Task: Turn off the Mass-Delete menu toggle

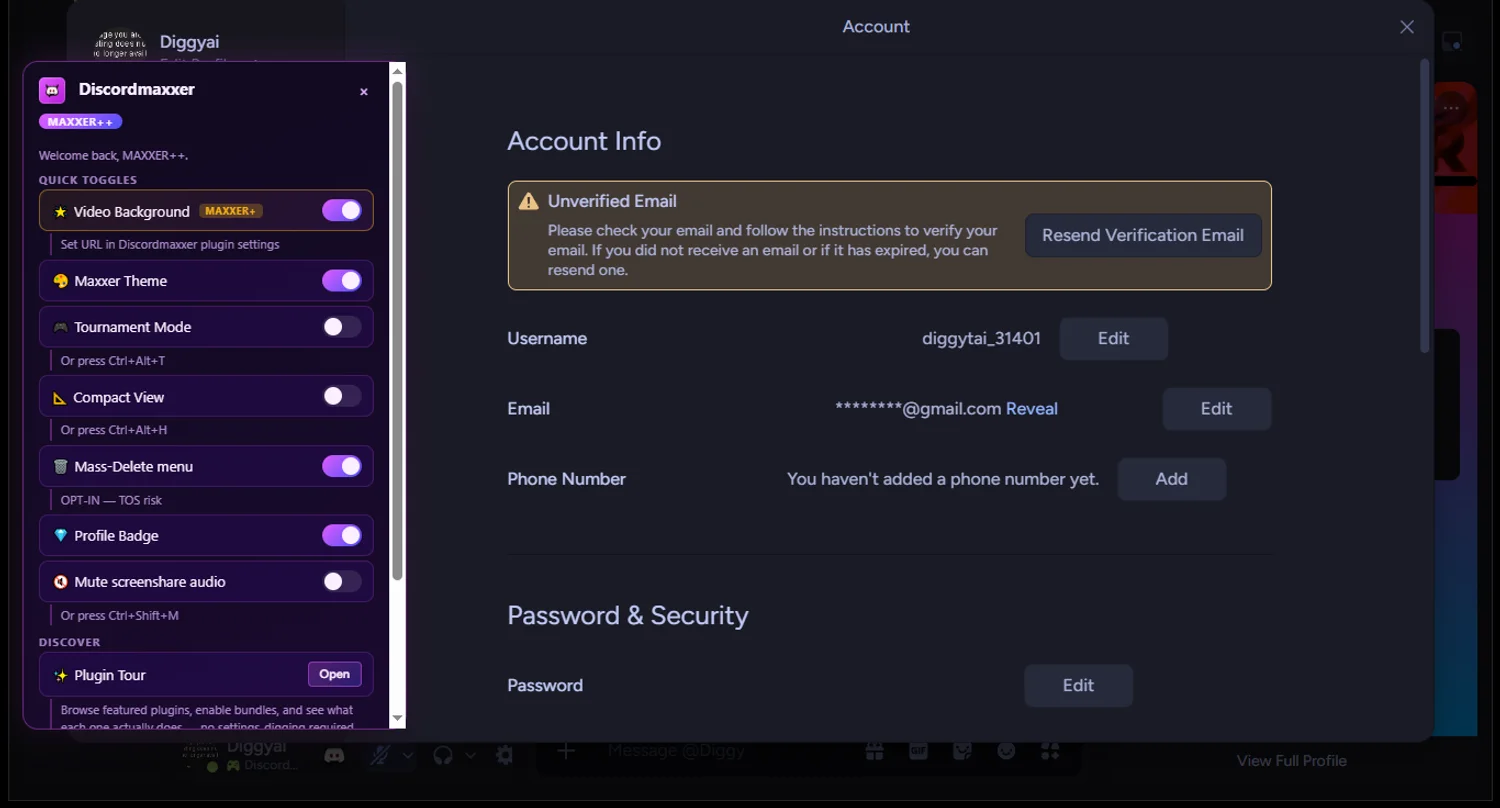Action: tap(342, 466)
